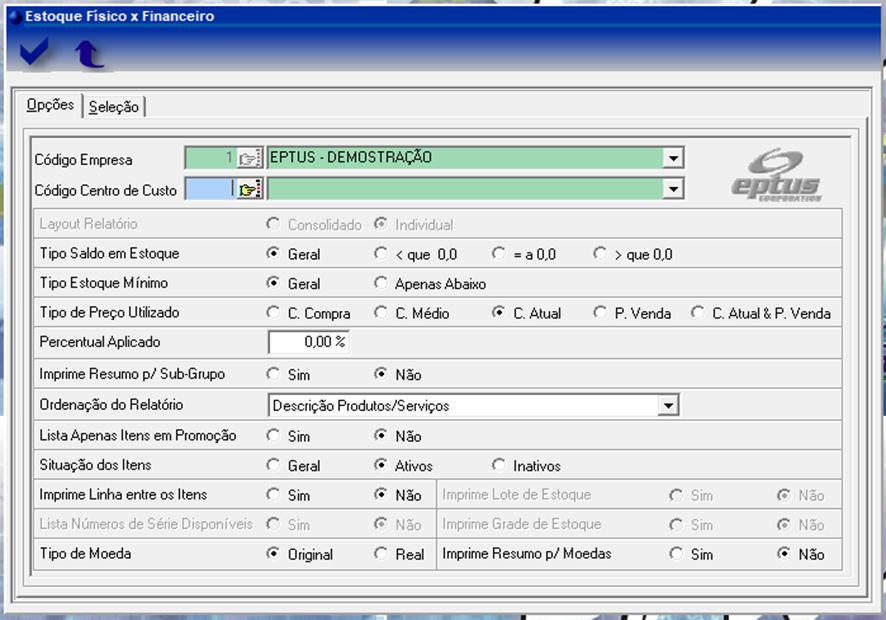The height and width of the screenshot is (620, 886).
Task: Choose Apenas Abaixo for Estoque Mínimo
Action: pos(381,284)
